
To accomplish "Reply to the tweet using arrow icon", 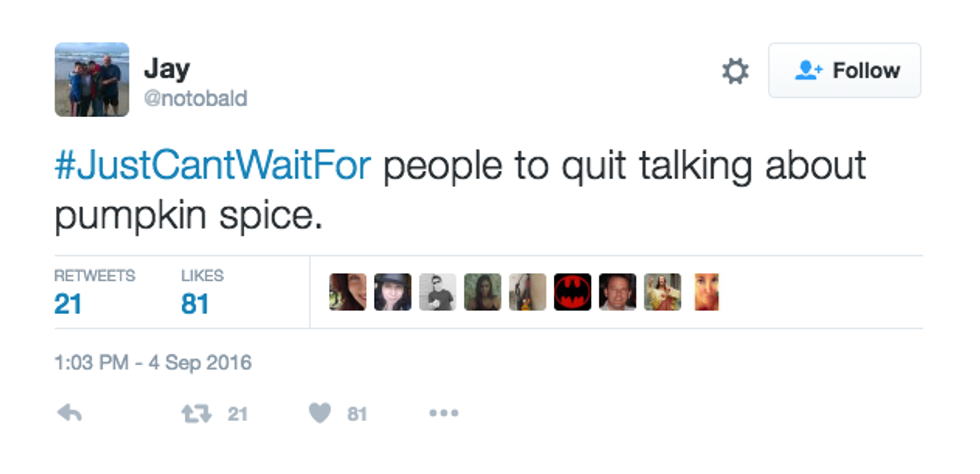I will click(x=69, y=413).
